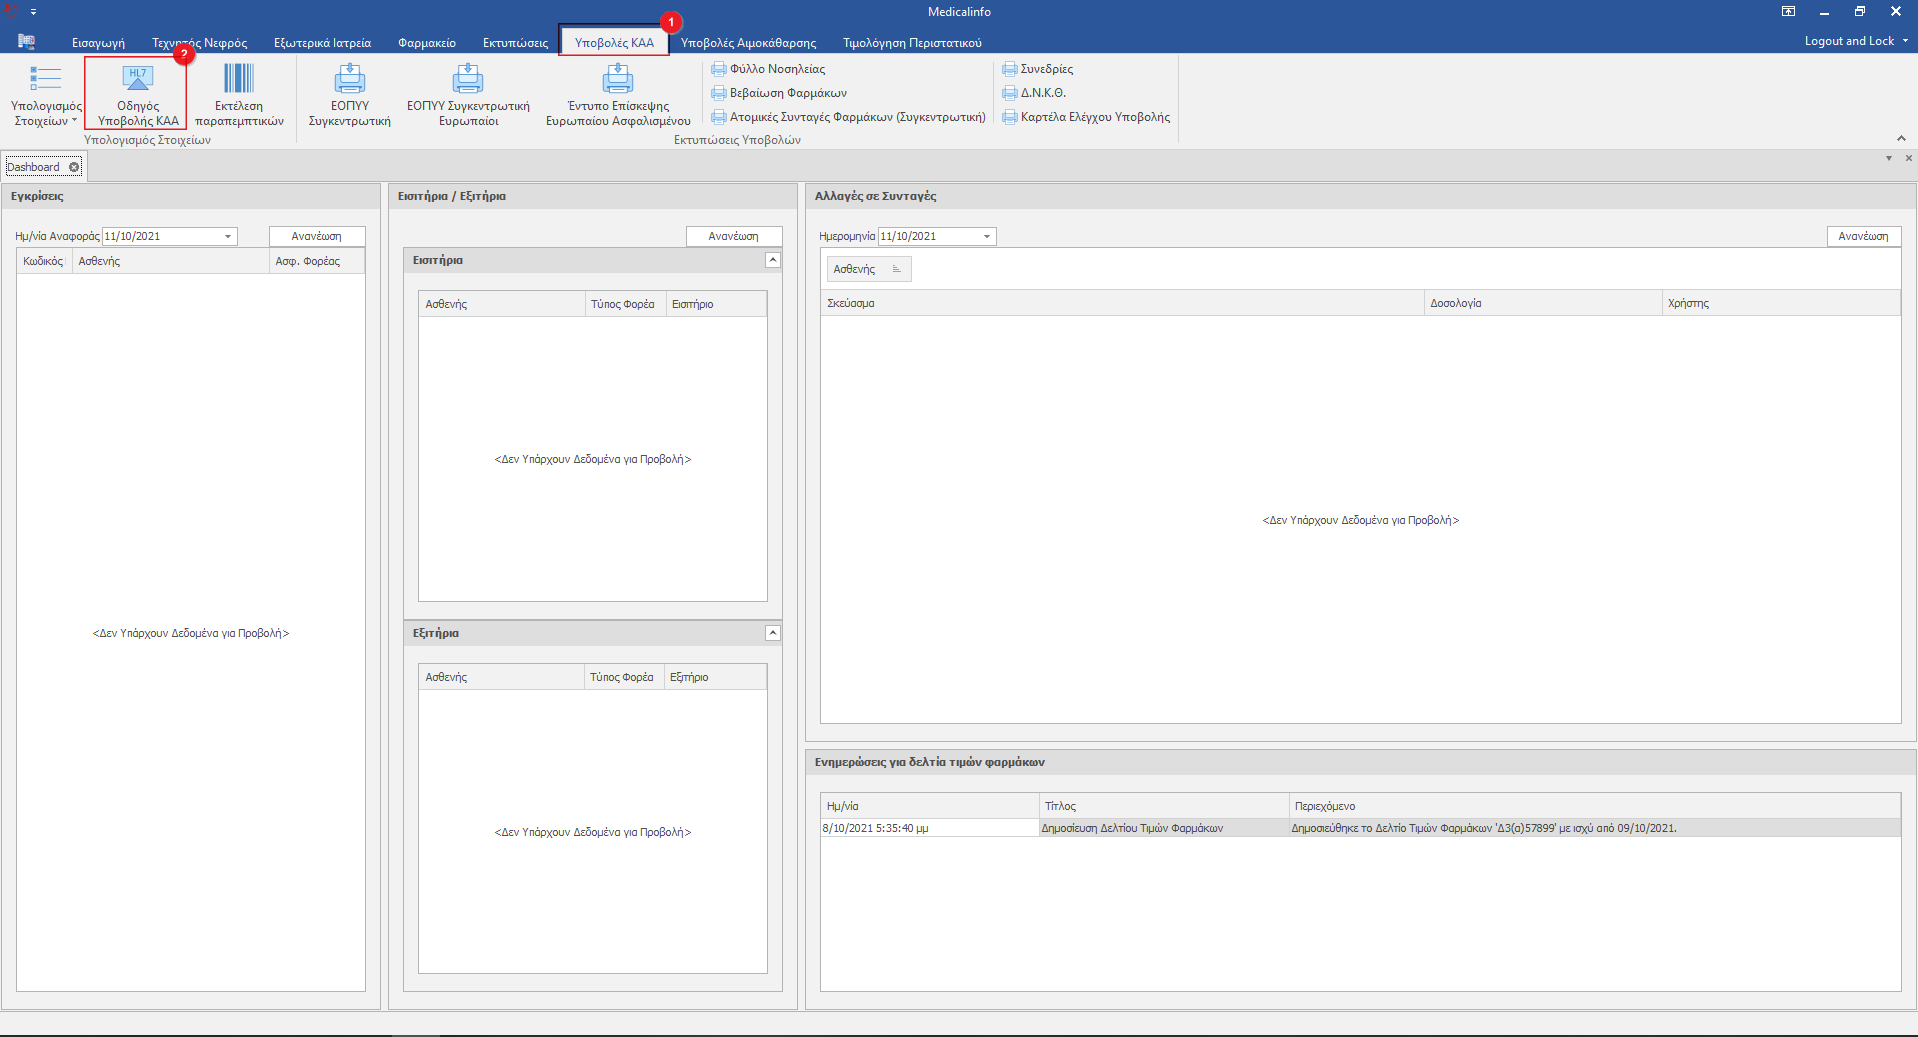The width and height of the screenshot is (1918, 1037).
Task: Switch to Φαρμακείο ribbon tab
Action: pos(426,43)
